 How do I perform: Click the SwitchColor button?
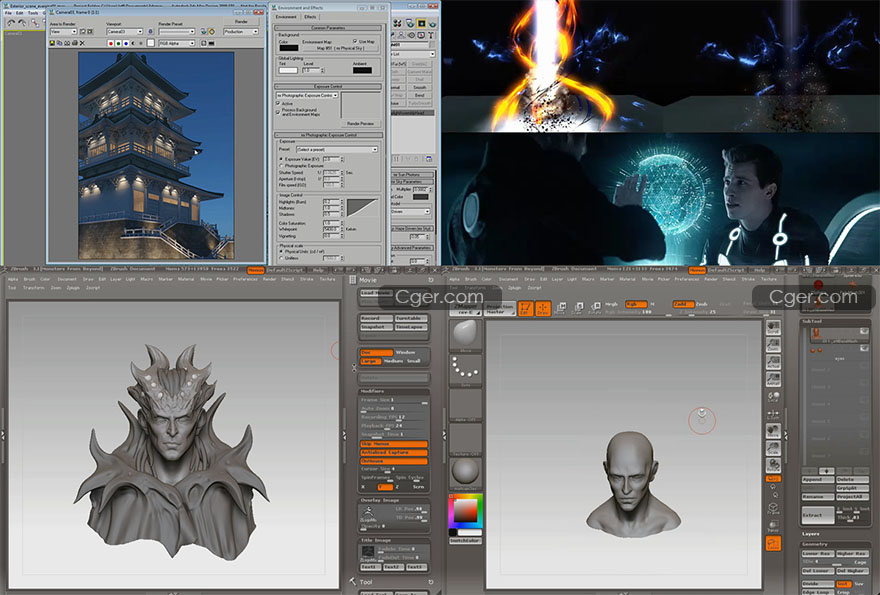[x=465, y=541]
